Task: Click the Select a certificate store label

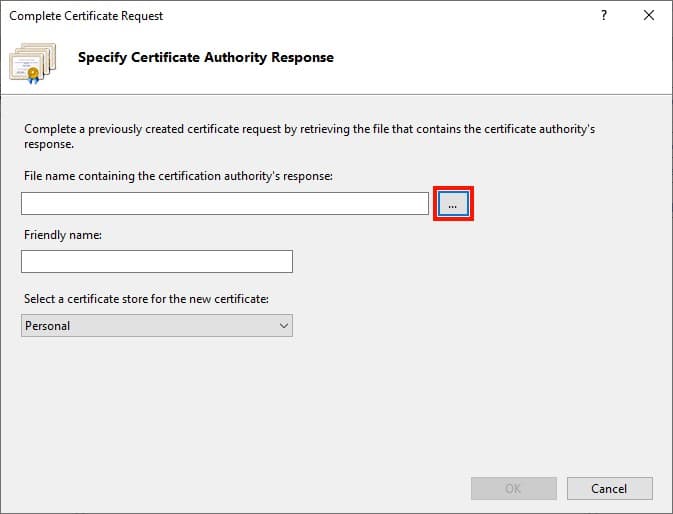Action: (x=146, y=299)
